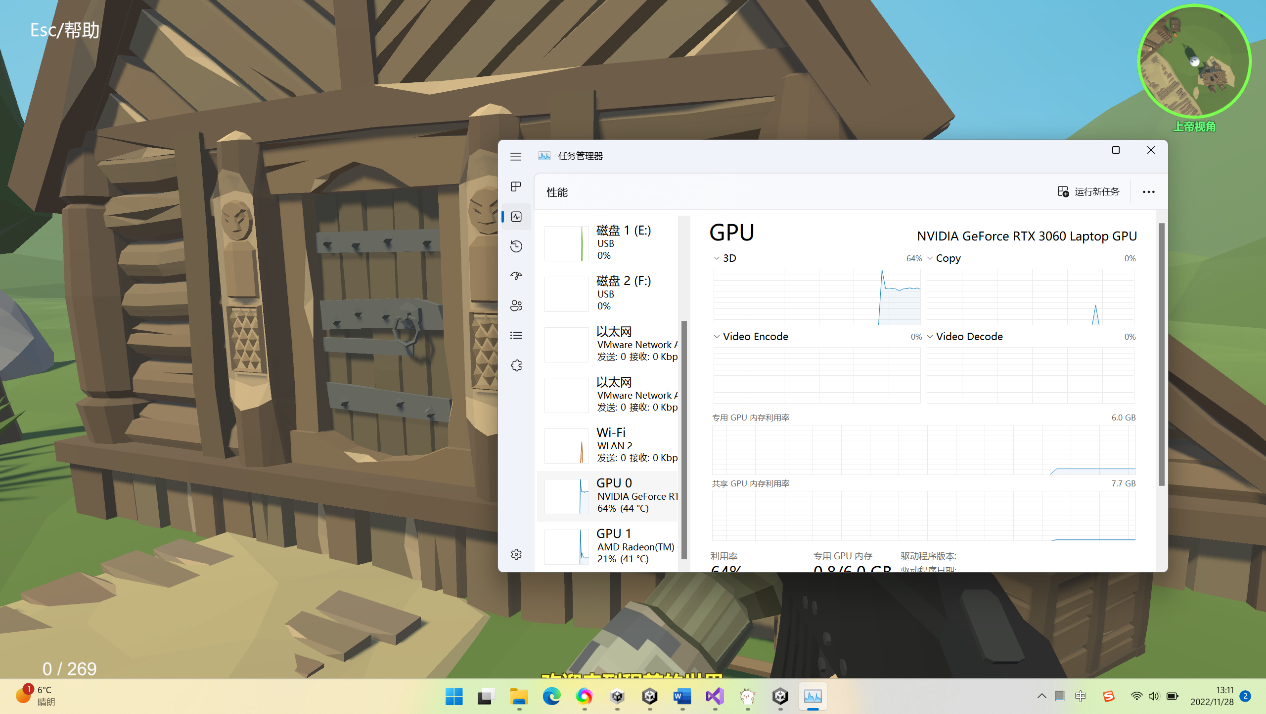
Task: Open Task View on the taskbar
Action: (486, 696)
